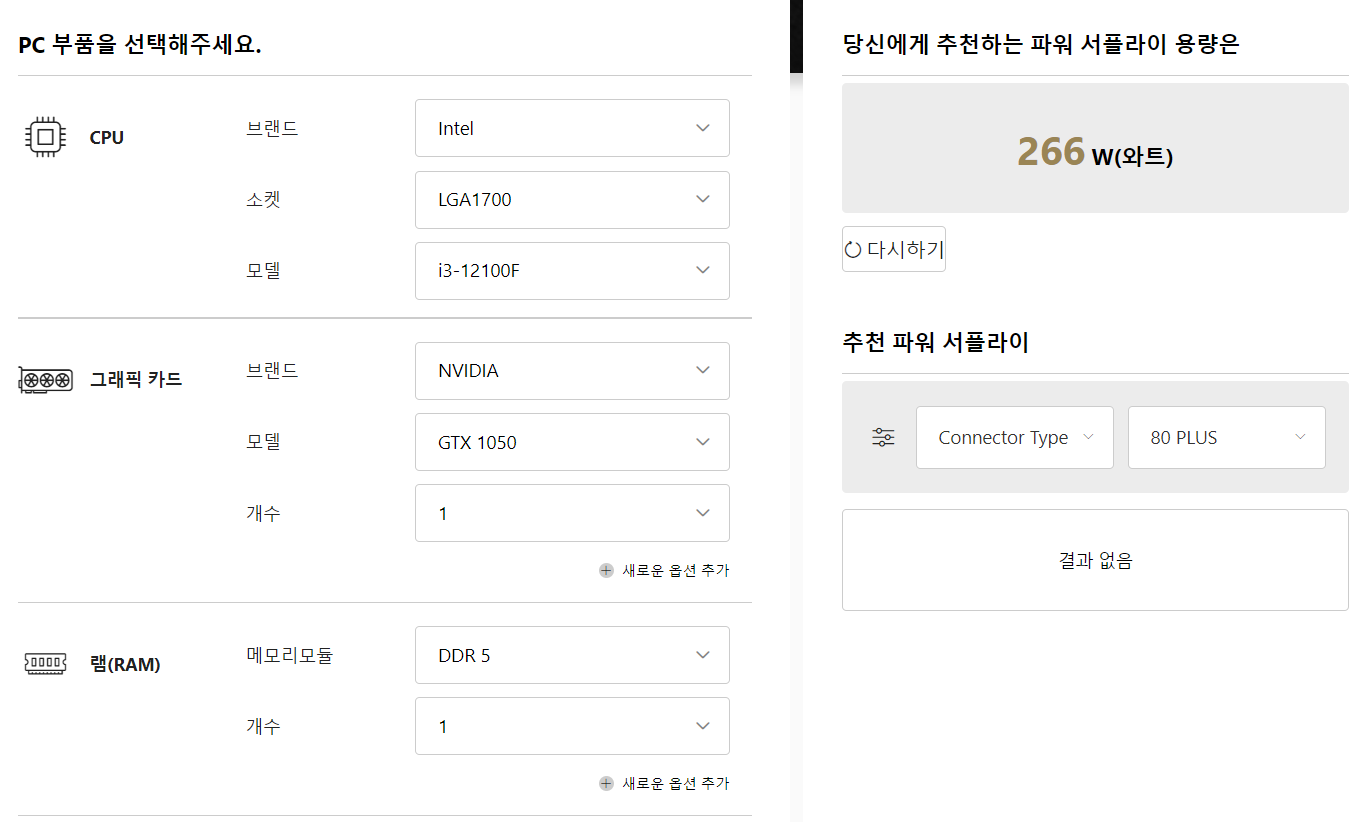1370x822 pixels.
Task: Select the DDR 5 memory module dropdown
Action: (572, 655)
